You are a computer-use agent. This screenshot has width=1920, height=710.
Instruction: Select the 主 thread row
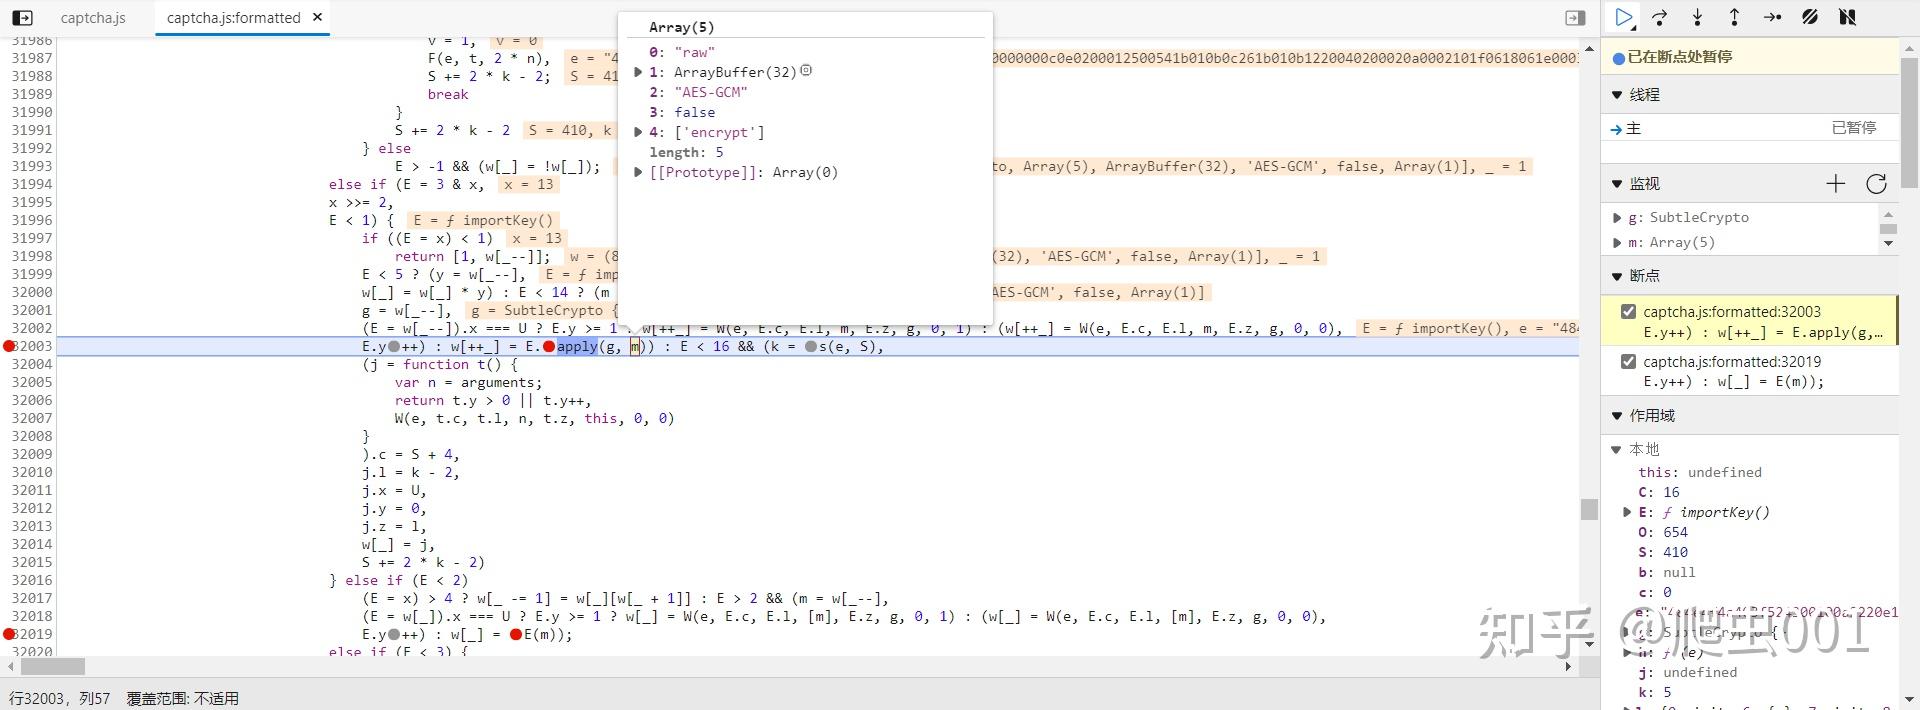[1750, 128]
